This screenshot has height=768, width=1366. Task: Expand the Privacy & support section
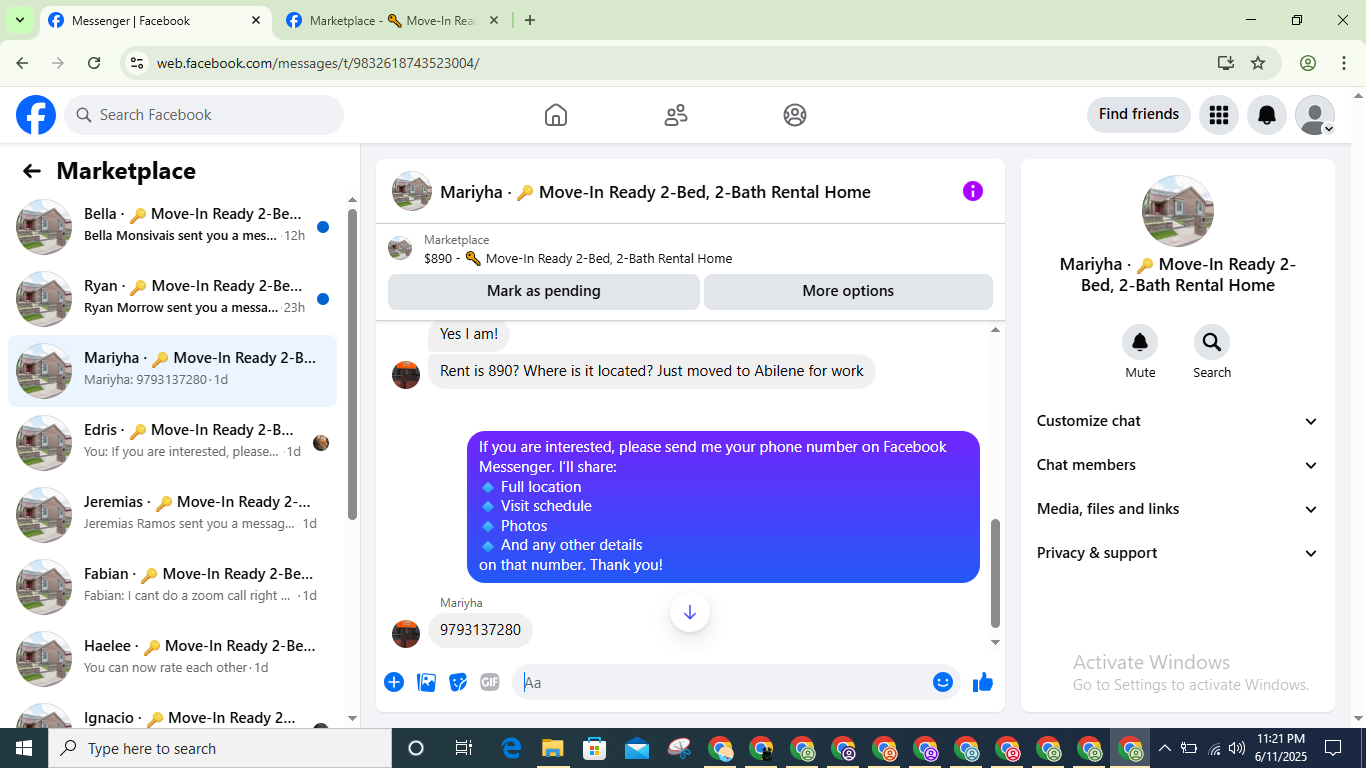pos(1178,553)
